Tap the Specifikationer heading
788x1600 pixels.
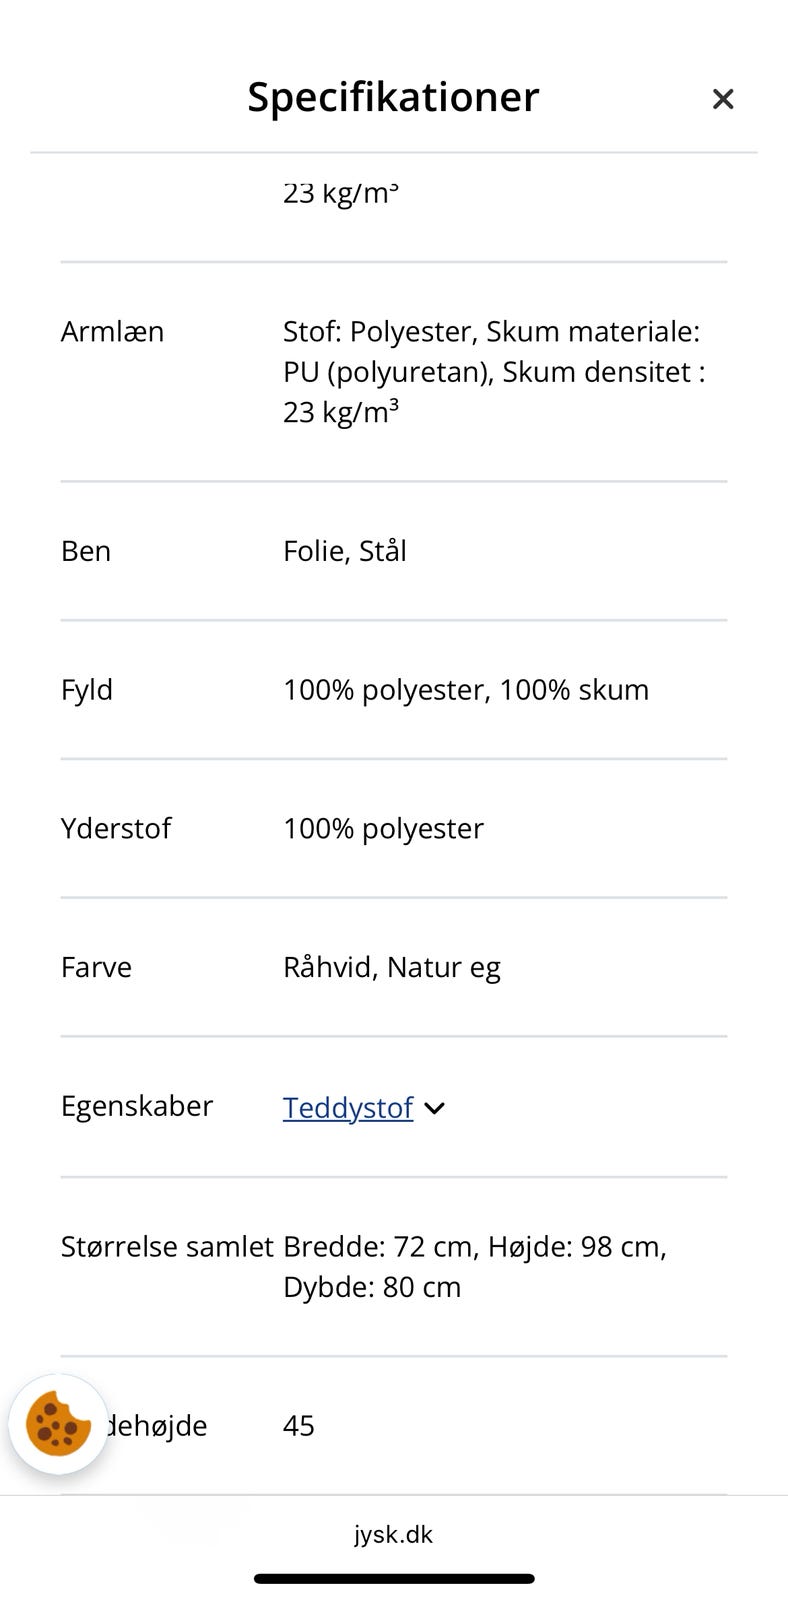point(393,97)
